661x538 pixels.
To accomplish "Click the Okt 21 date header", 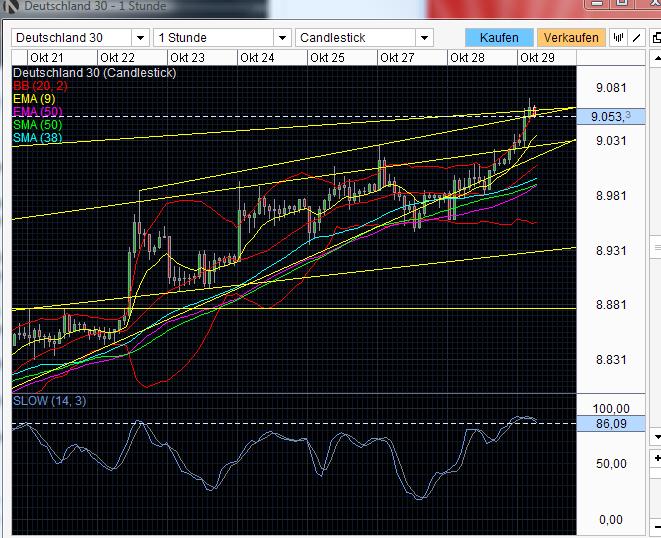I will (47, 57).
